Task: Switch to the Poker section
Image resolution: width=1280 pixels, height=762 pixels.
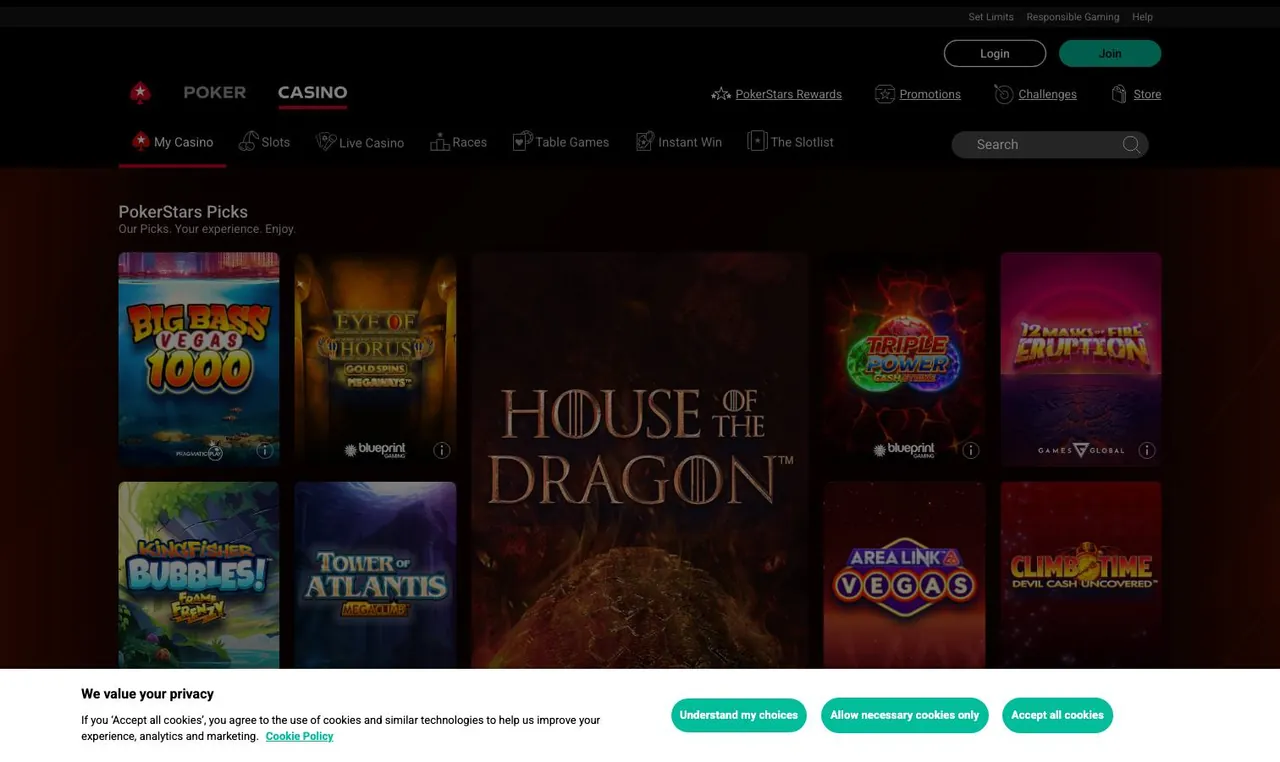Action: (x=215, y=93)
